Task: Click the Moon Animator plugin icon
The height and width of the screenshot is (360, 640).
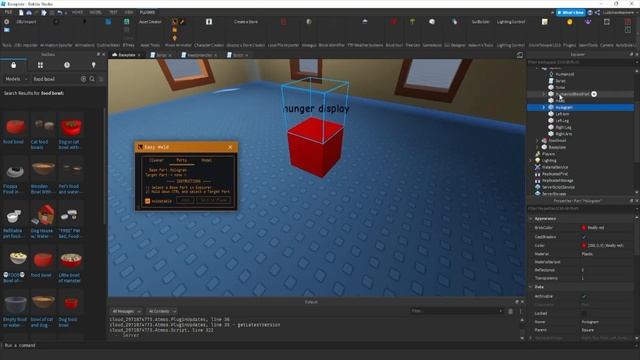Action: tap(175, 22)
